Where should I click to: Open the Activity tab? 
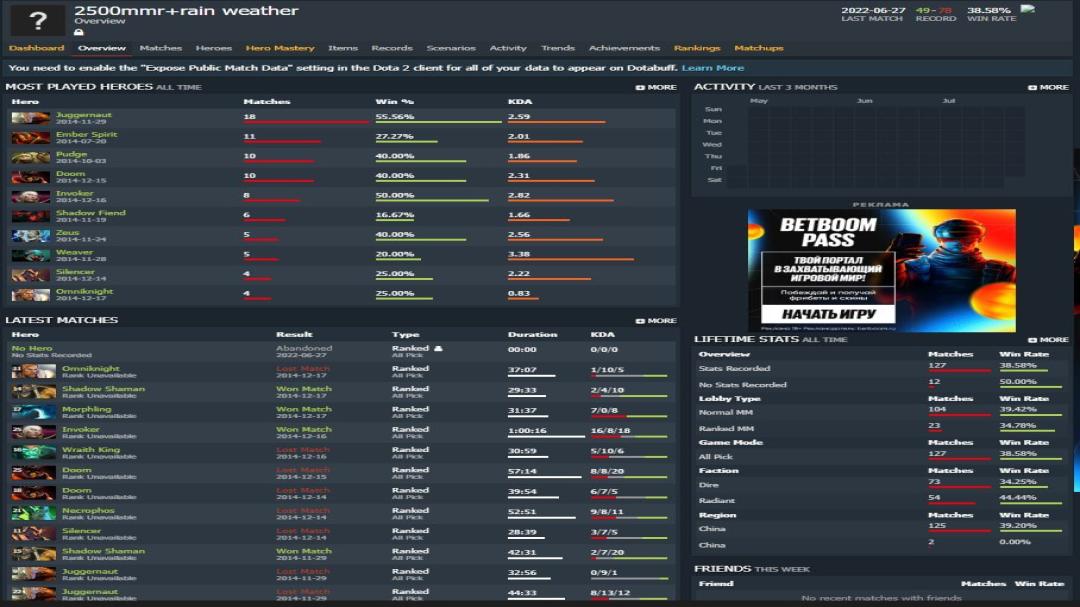tap(508, 48)
